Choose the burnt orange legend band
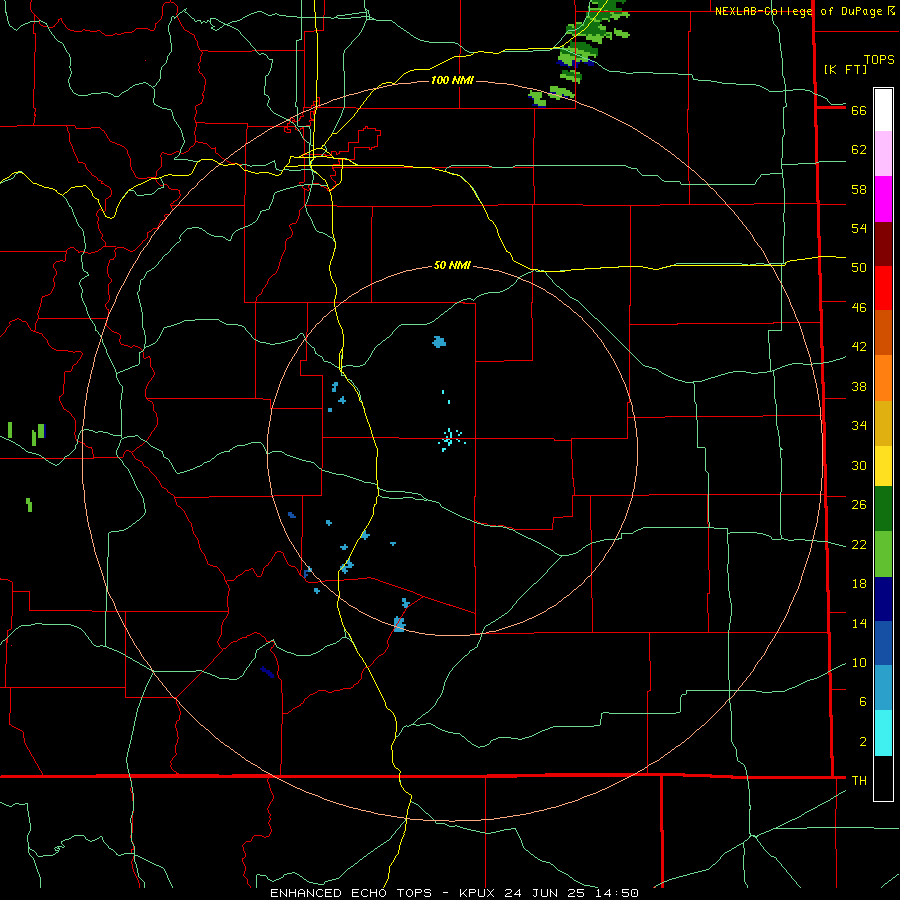Screen dimensions: 900x900 (x=883, y=332)
